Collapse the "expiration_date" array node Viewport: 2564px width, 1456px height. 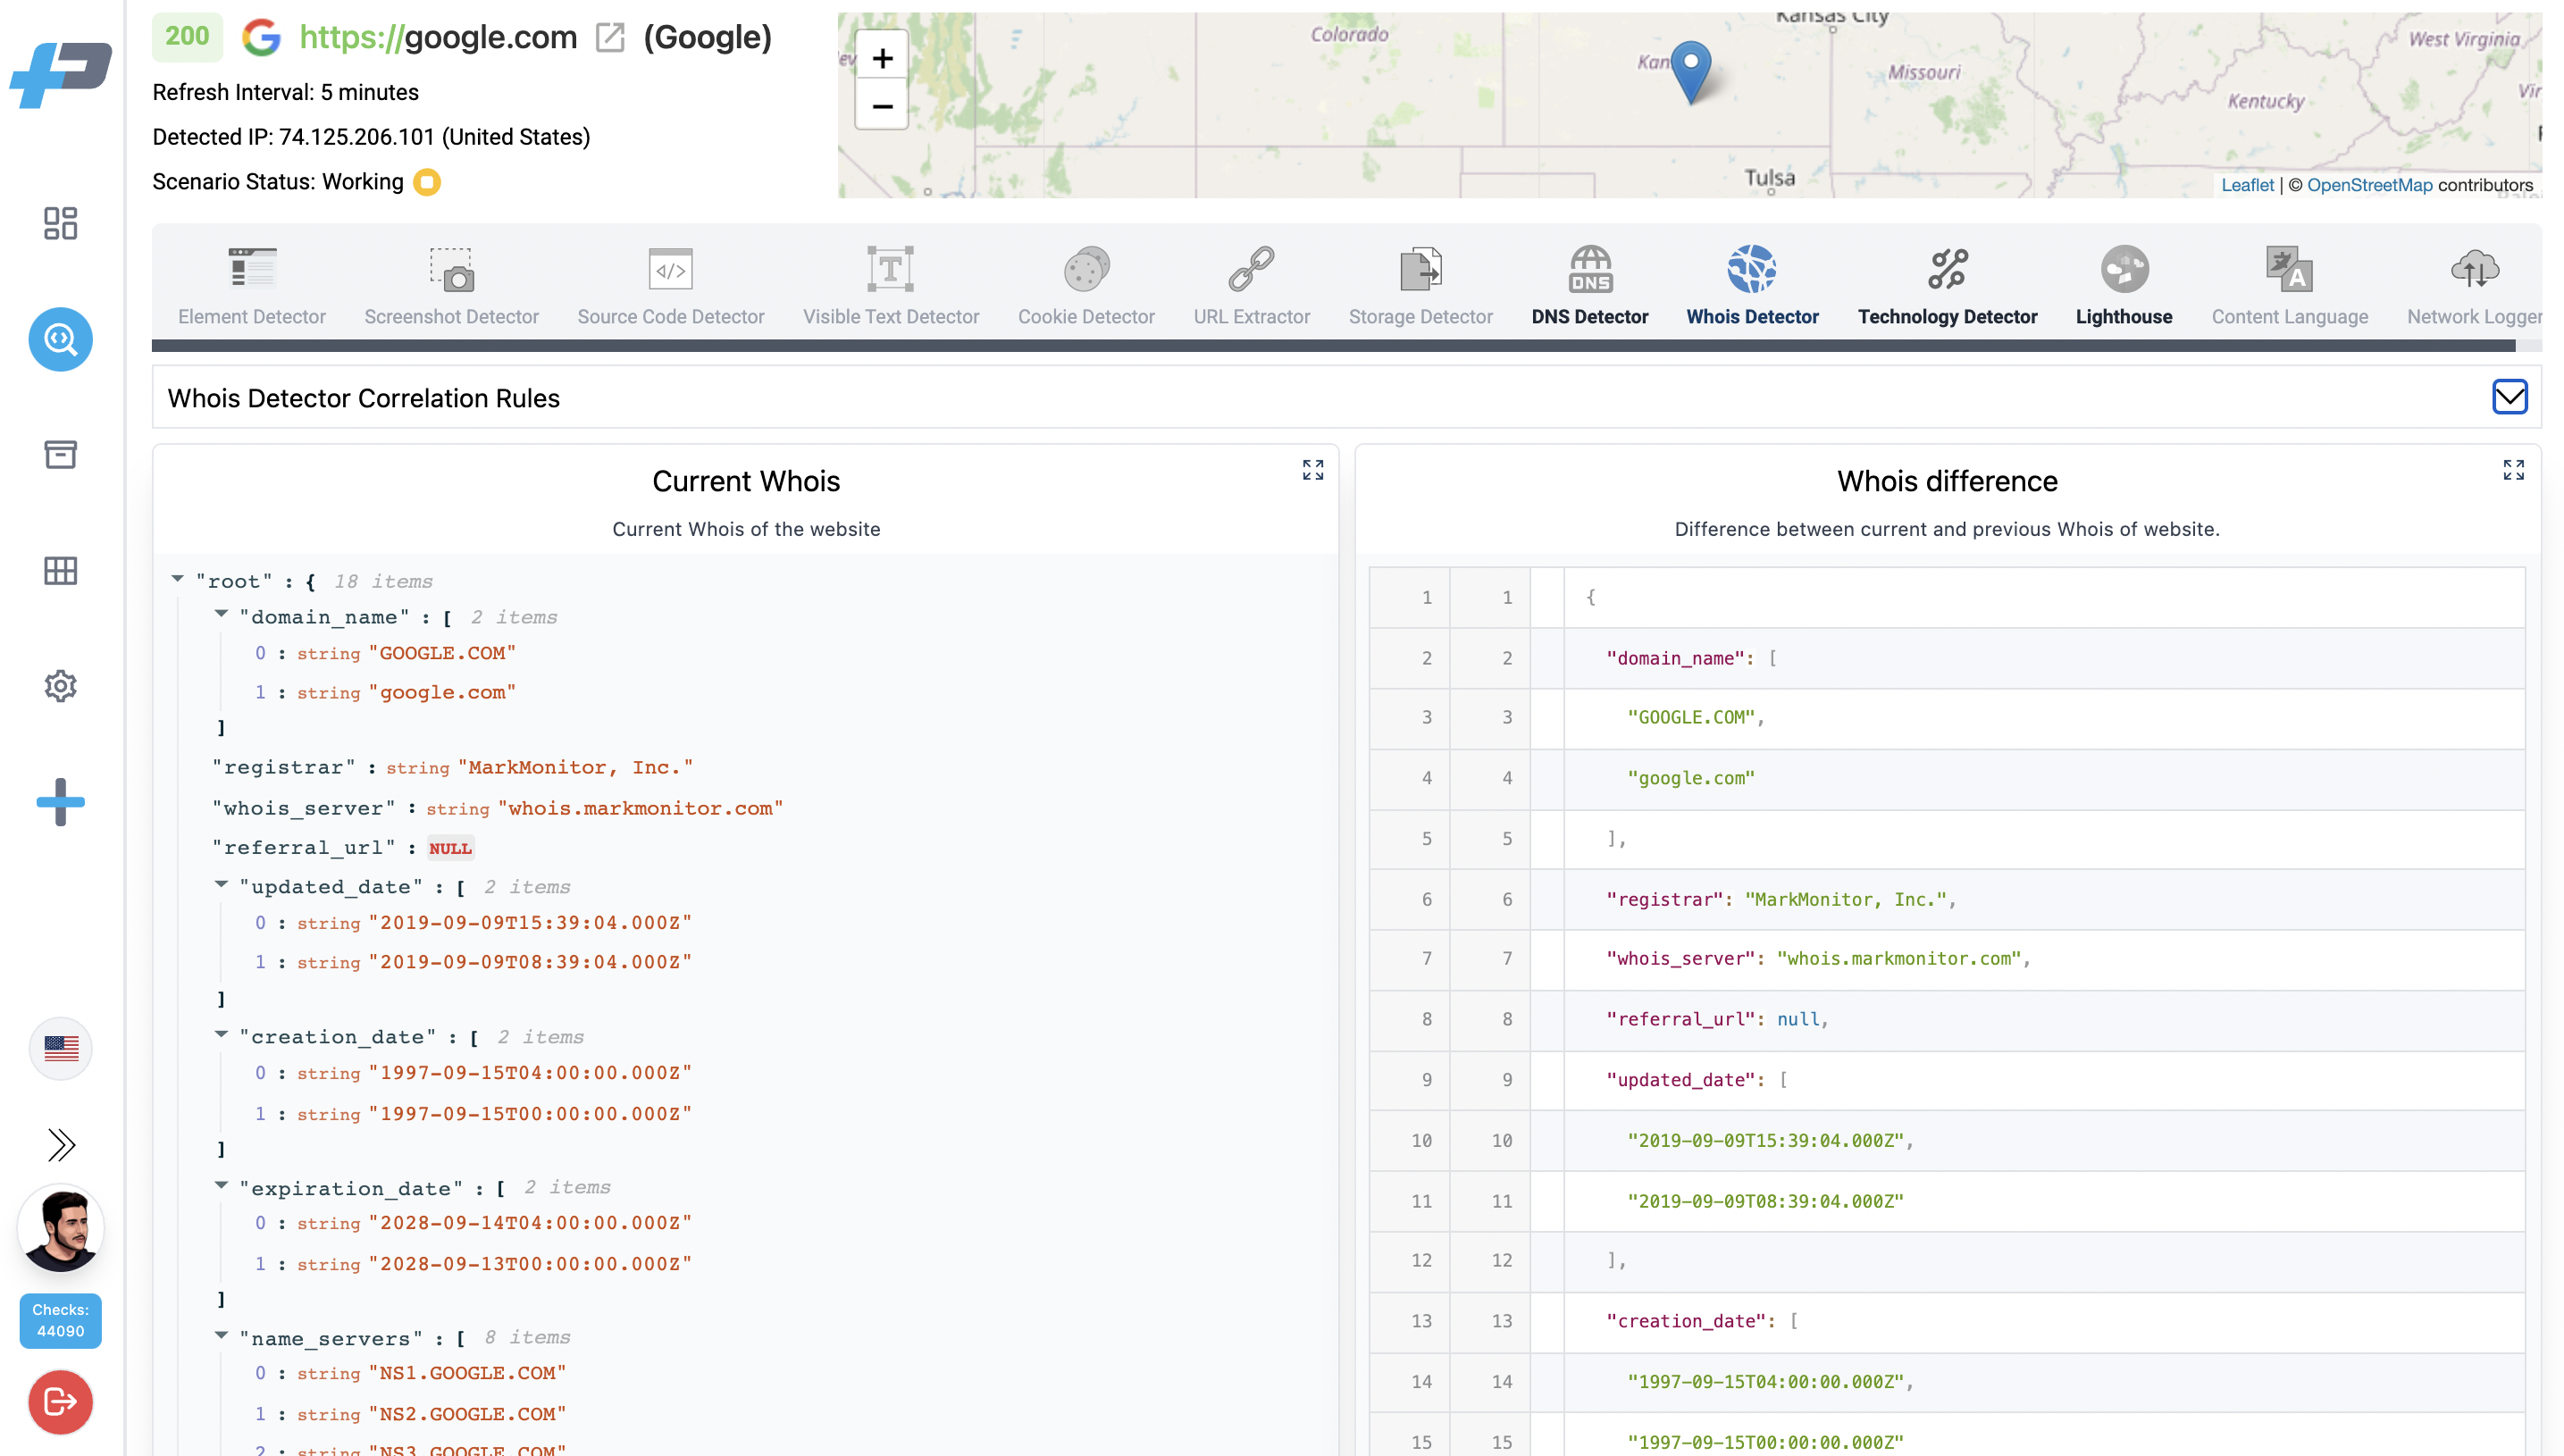coord(221,1185)
